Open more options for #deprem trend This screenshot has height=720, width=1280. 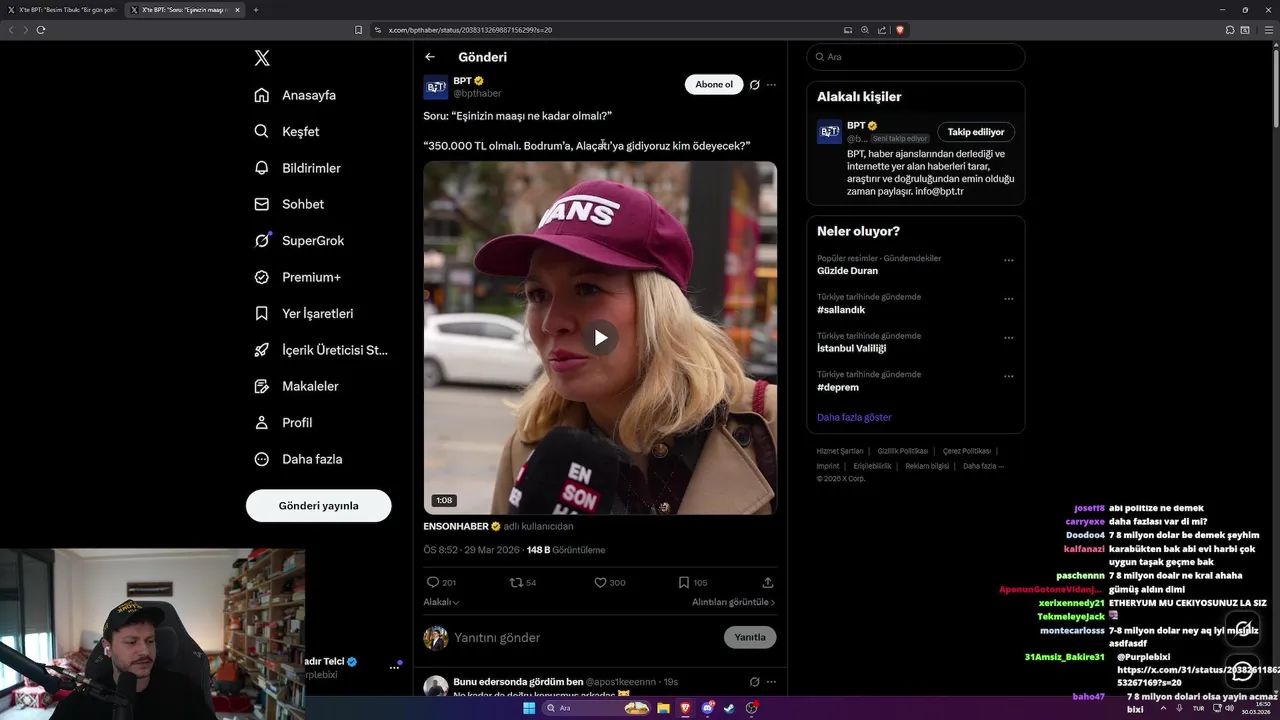[1008, 376]
